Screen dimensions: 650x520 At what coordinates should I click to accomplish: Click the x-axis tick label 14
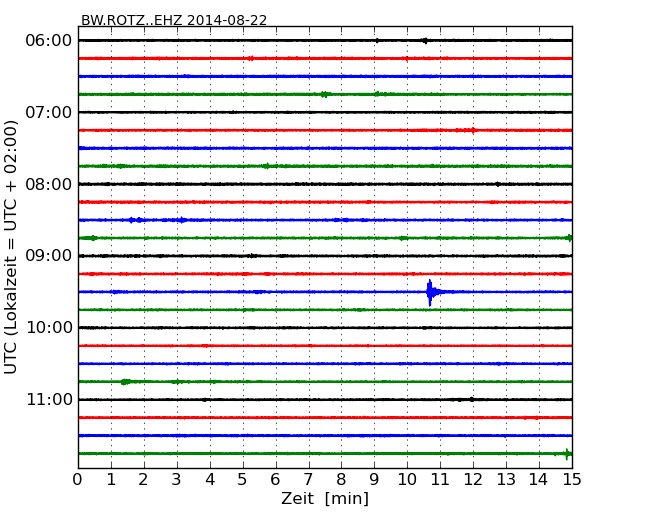tap(539, 480)
